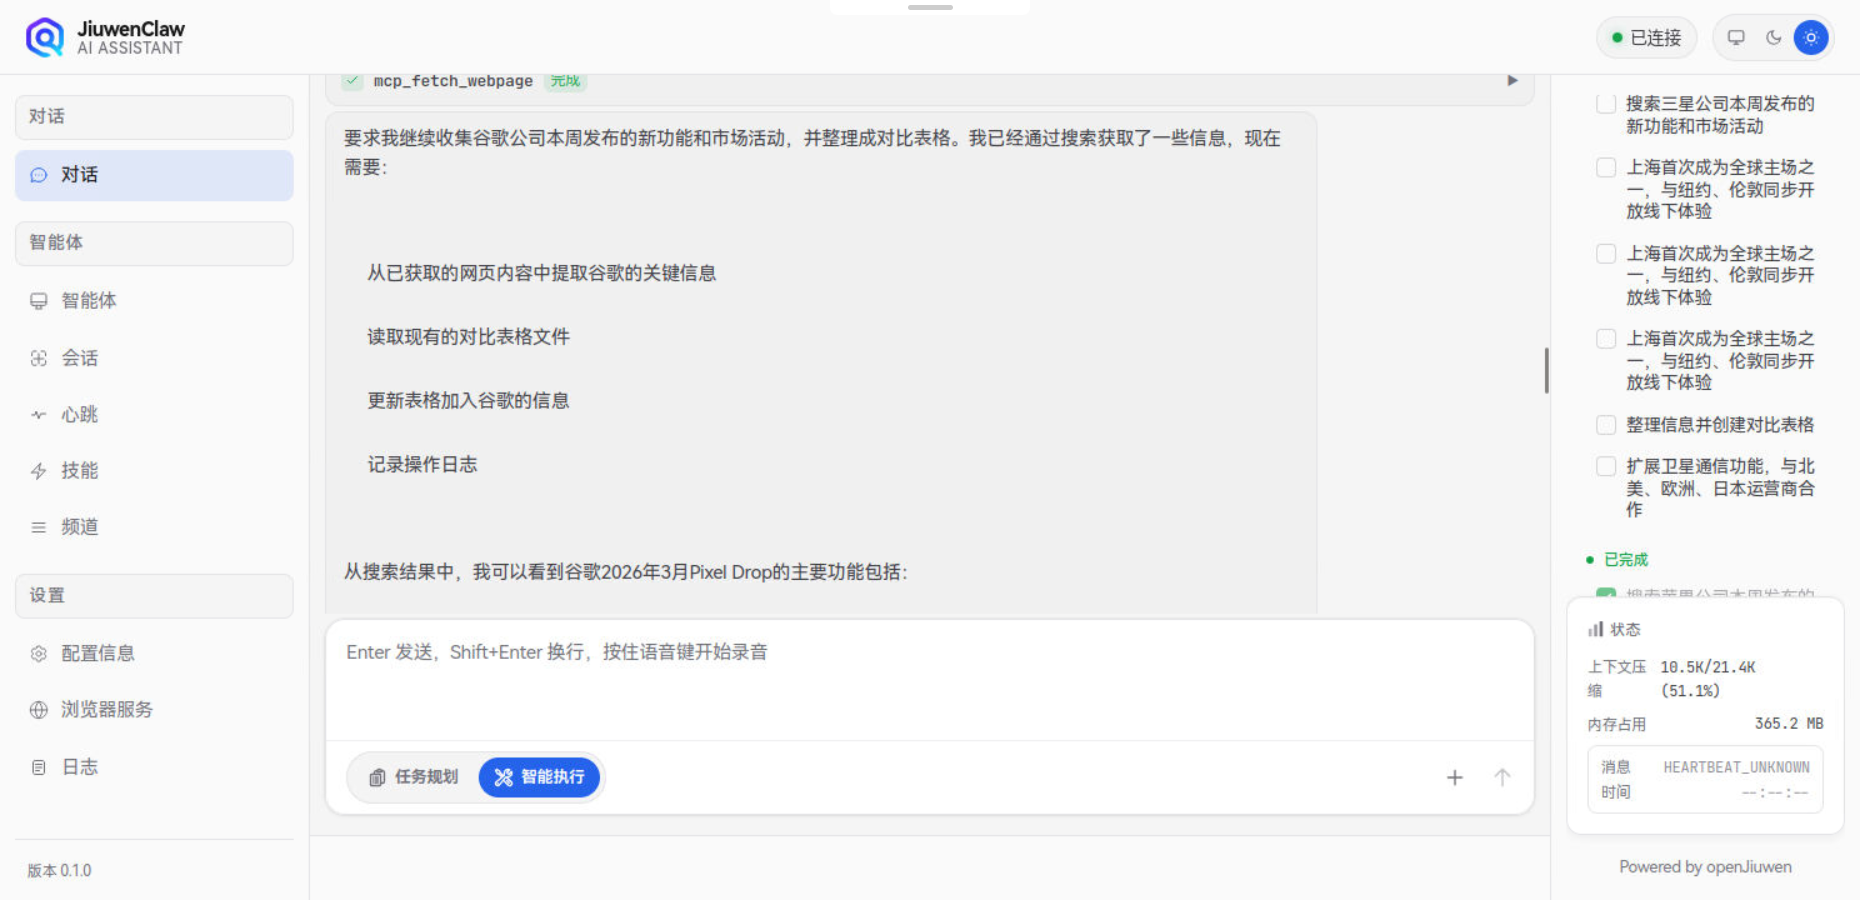This screenshot has width=1860, height=900.
Task: Open the 会话 sessions menu item
Action: (x=154, y=358)
